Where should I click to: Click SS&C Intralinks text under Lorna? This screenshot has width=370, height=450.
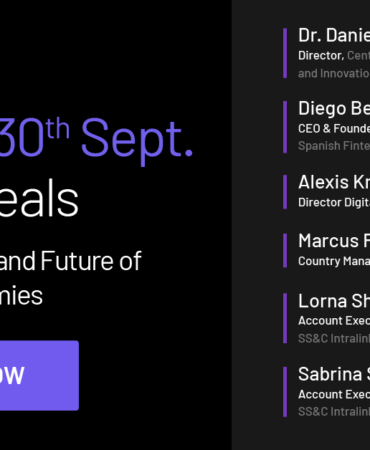pyautogui.click(x=334, y=338)
